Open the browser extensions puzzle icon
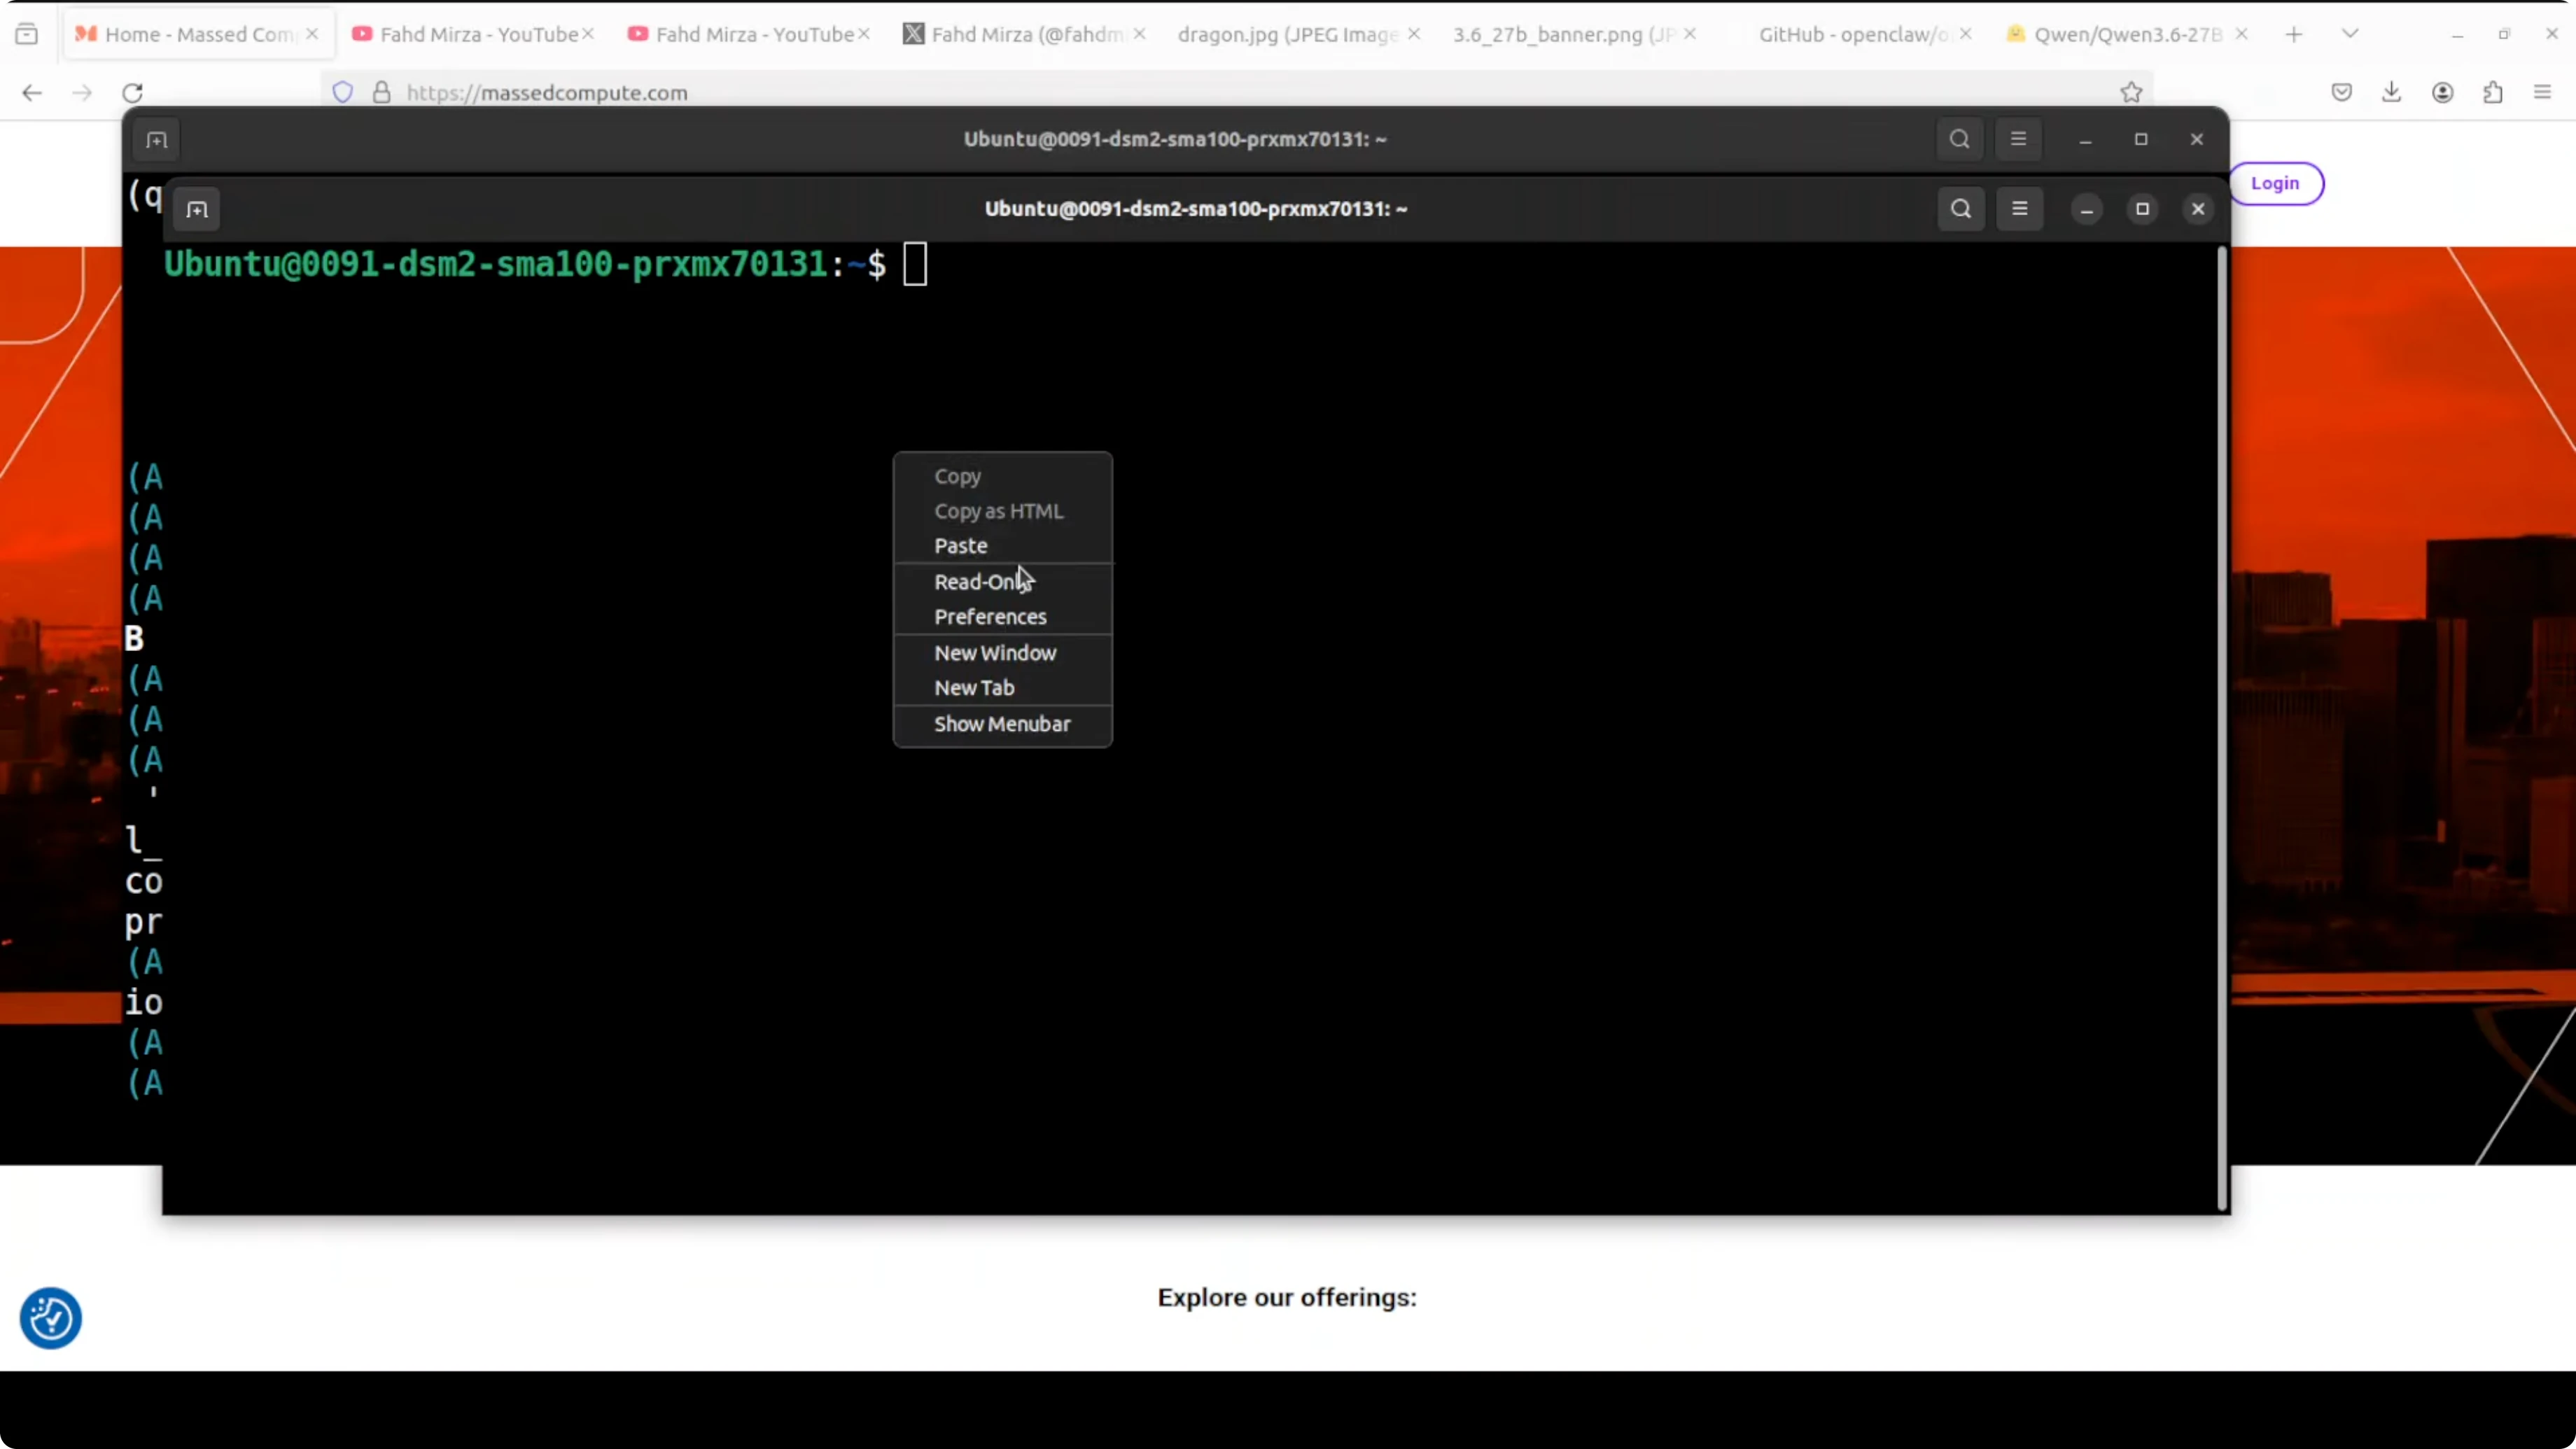This screenshot has height=1449, width=2576. pos(2492,93)
